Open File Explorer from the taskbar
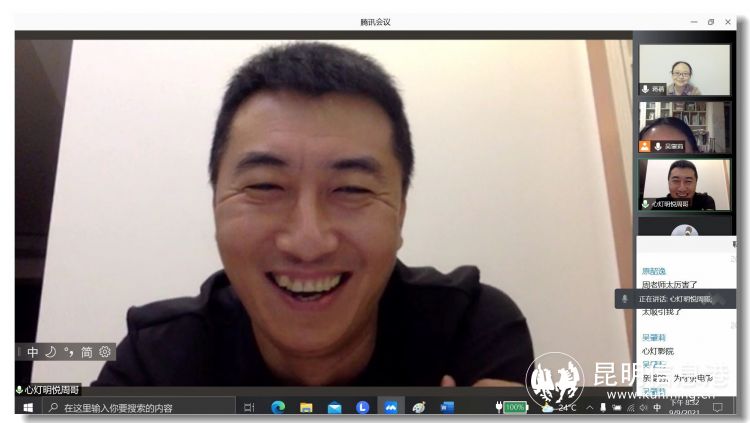 (306, 407)
